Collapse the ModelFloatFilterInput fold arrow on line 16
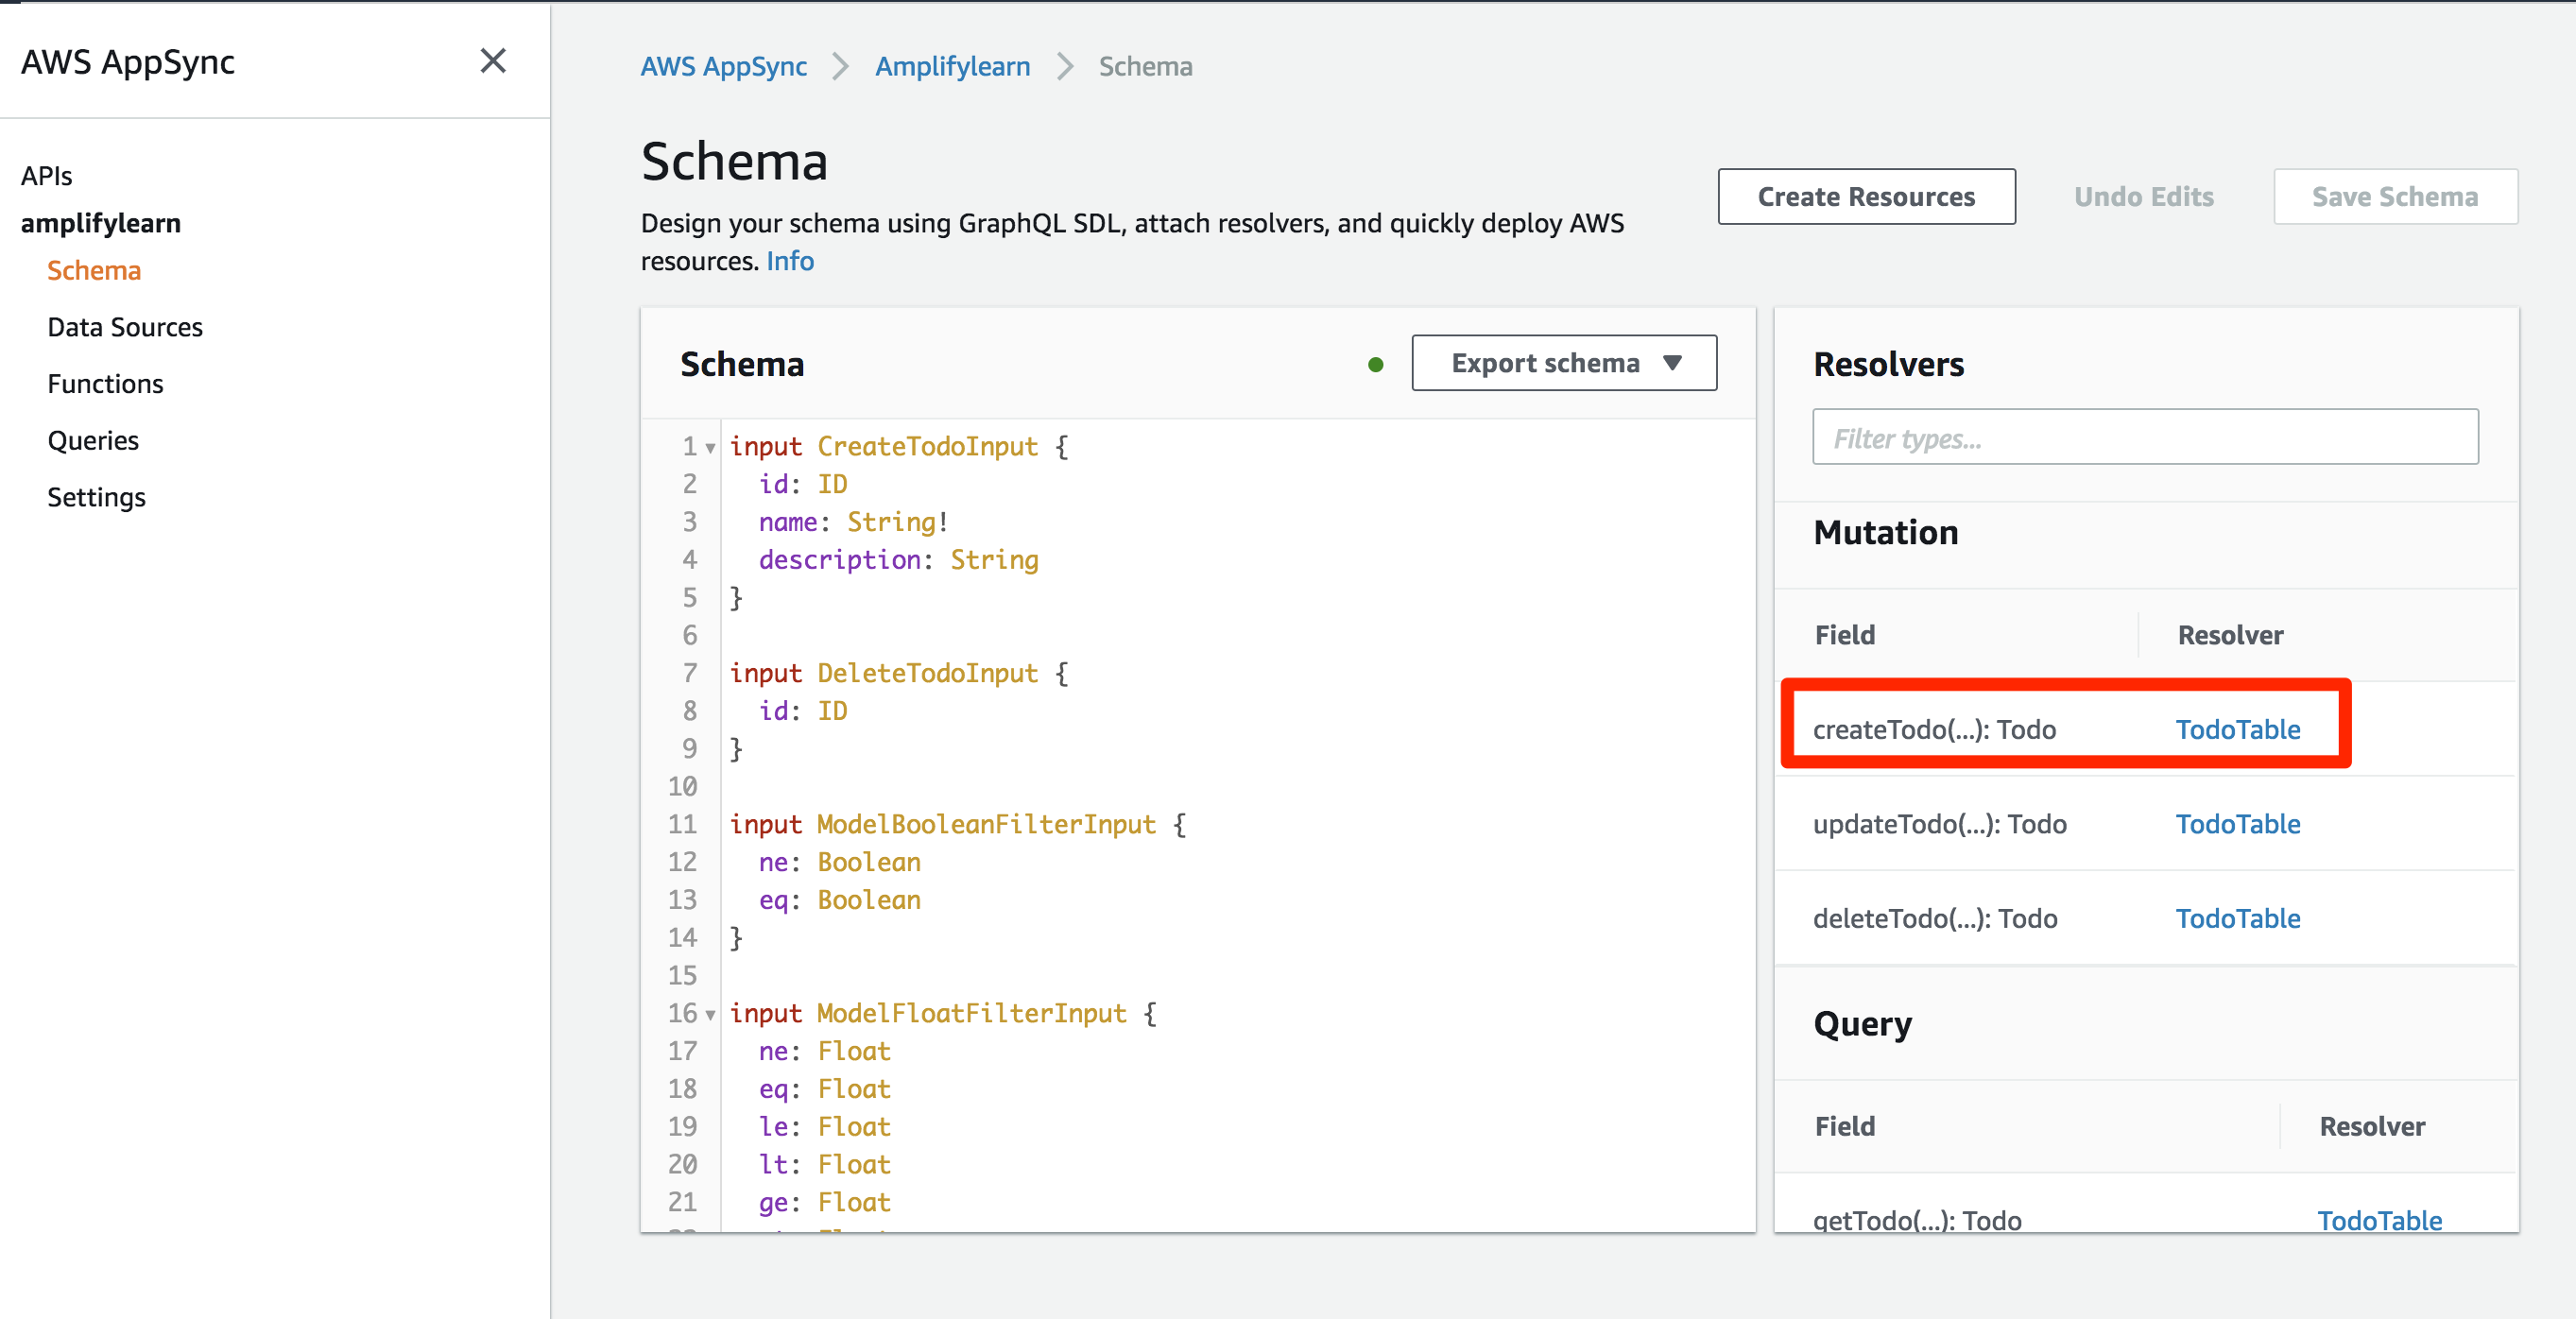 click(x=710, y=1015)
